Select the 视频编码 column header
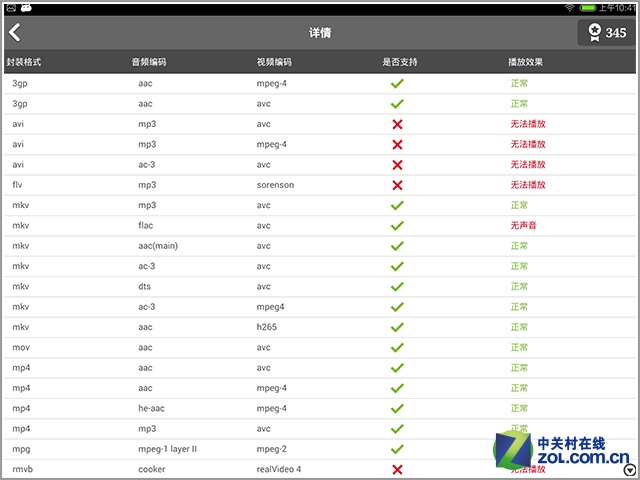 tap(274, 63)
